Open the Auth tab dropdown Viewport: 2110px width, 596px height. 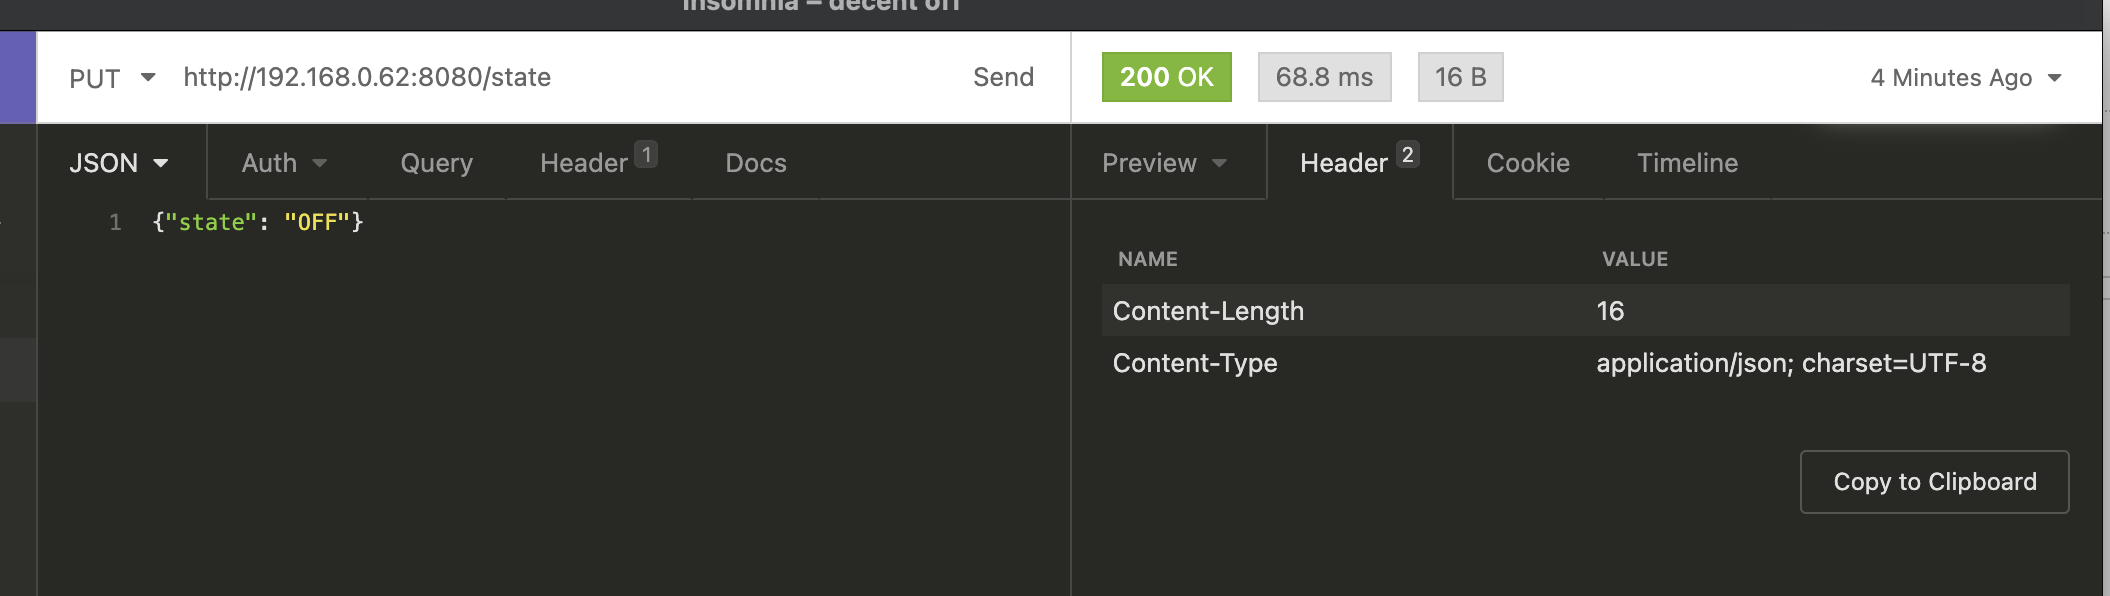click(284, 163)
